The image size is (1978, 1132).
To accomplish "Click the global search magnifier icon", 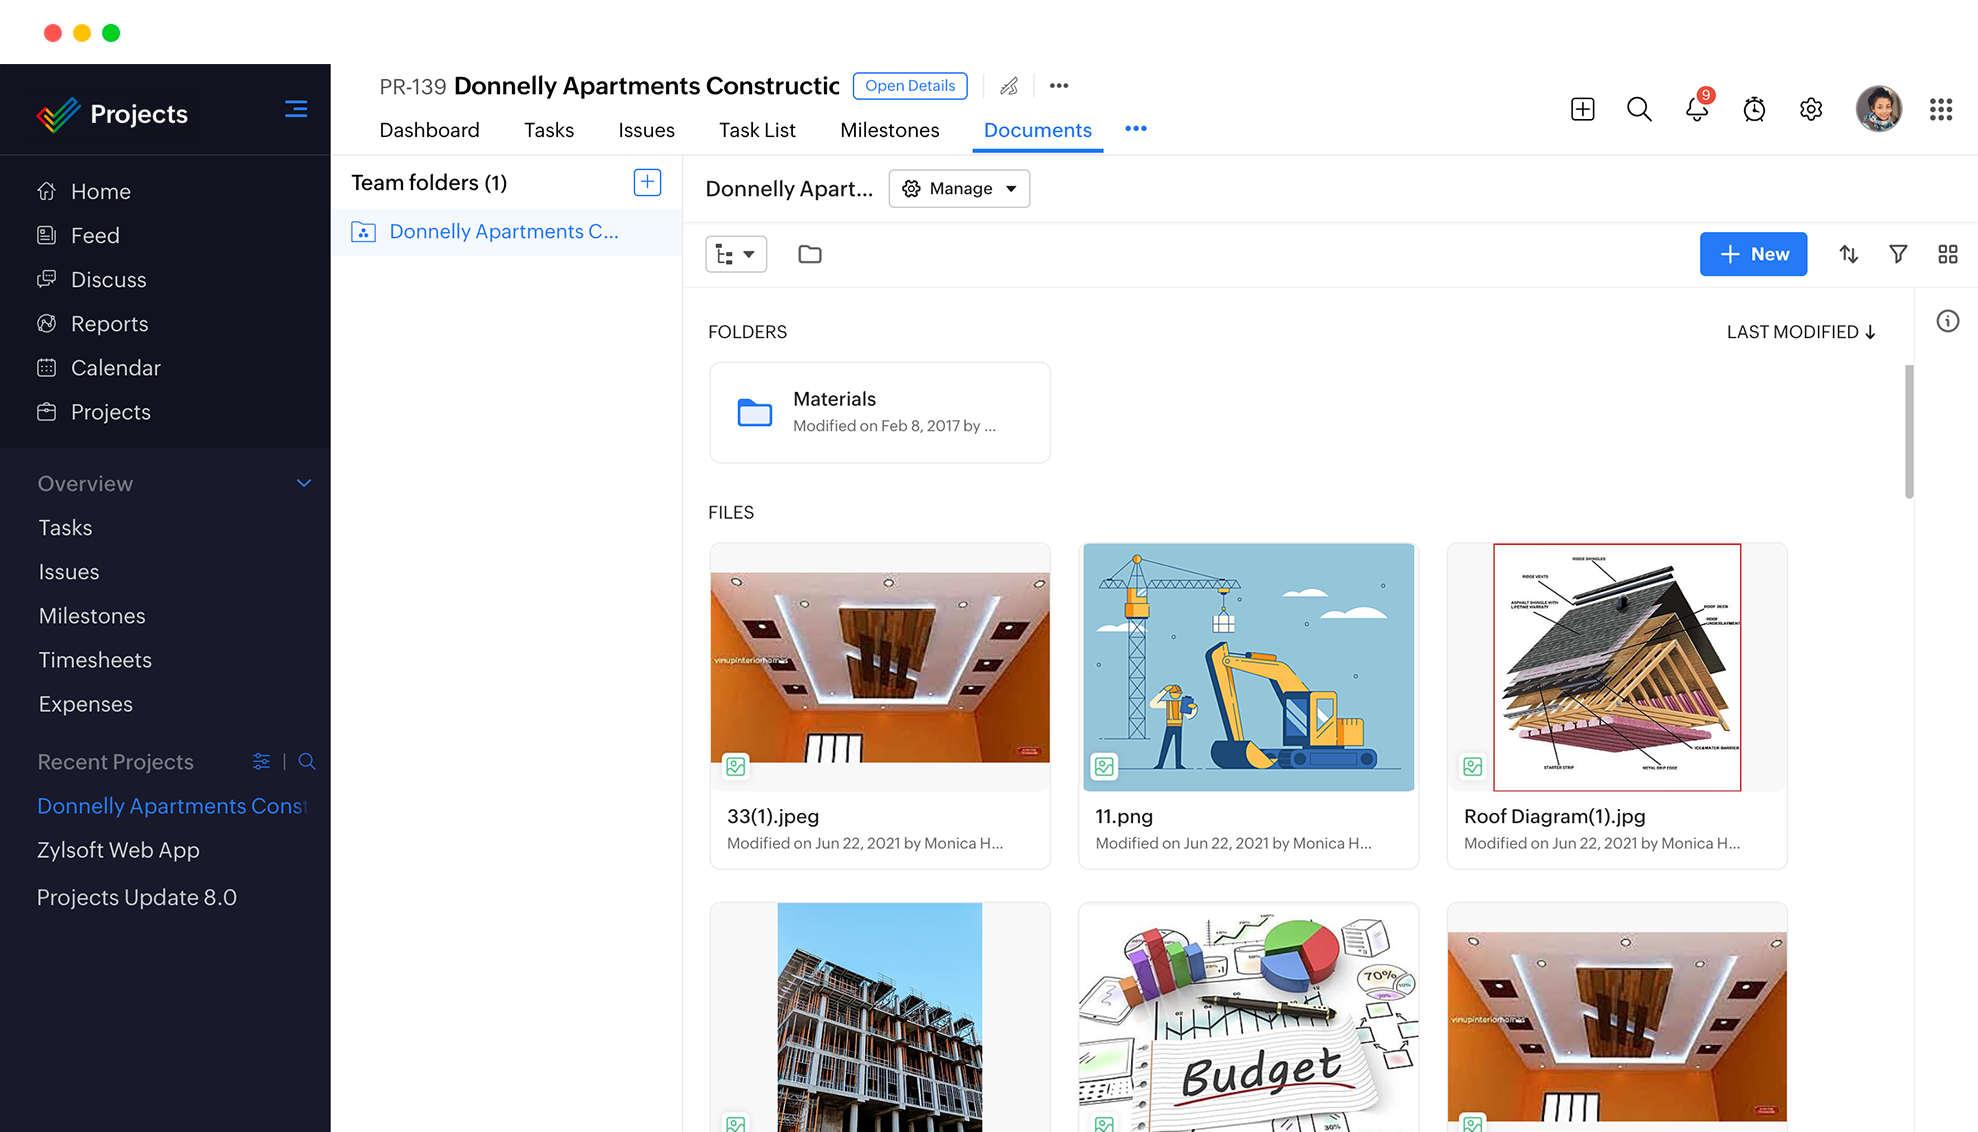I will point(1639,109).
